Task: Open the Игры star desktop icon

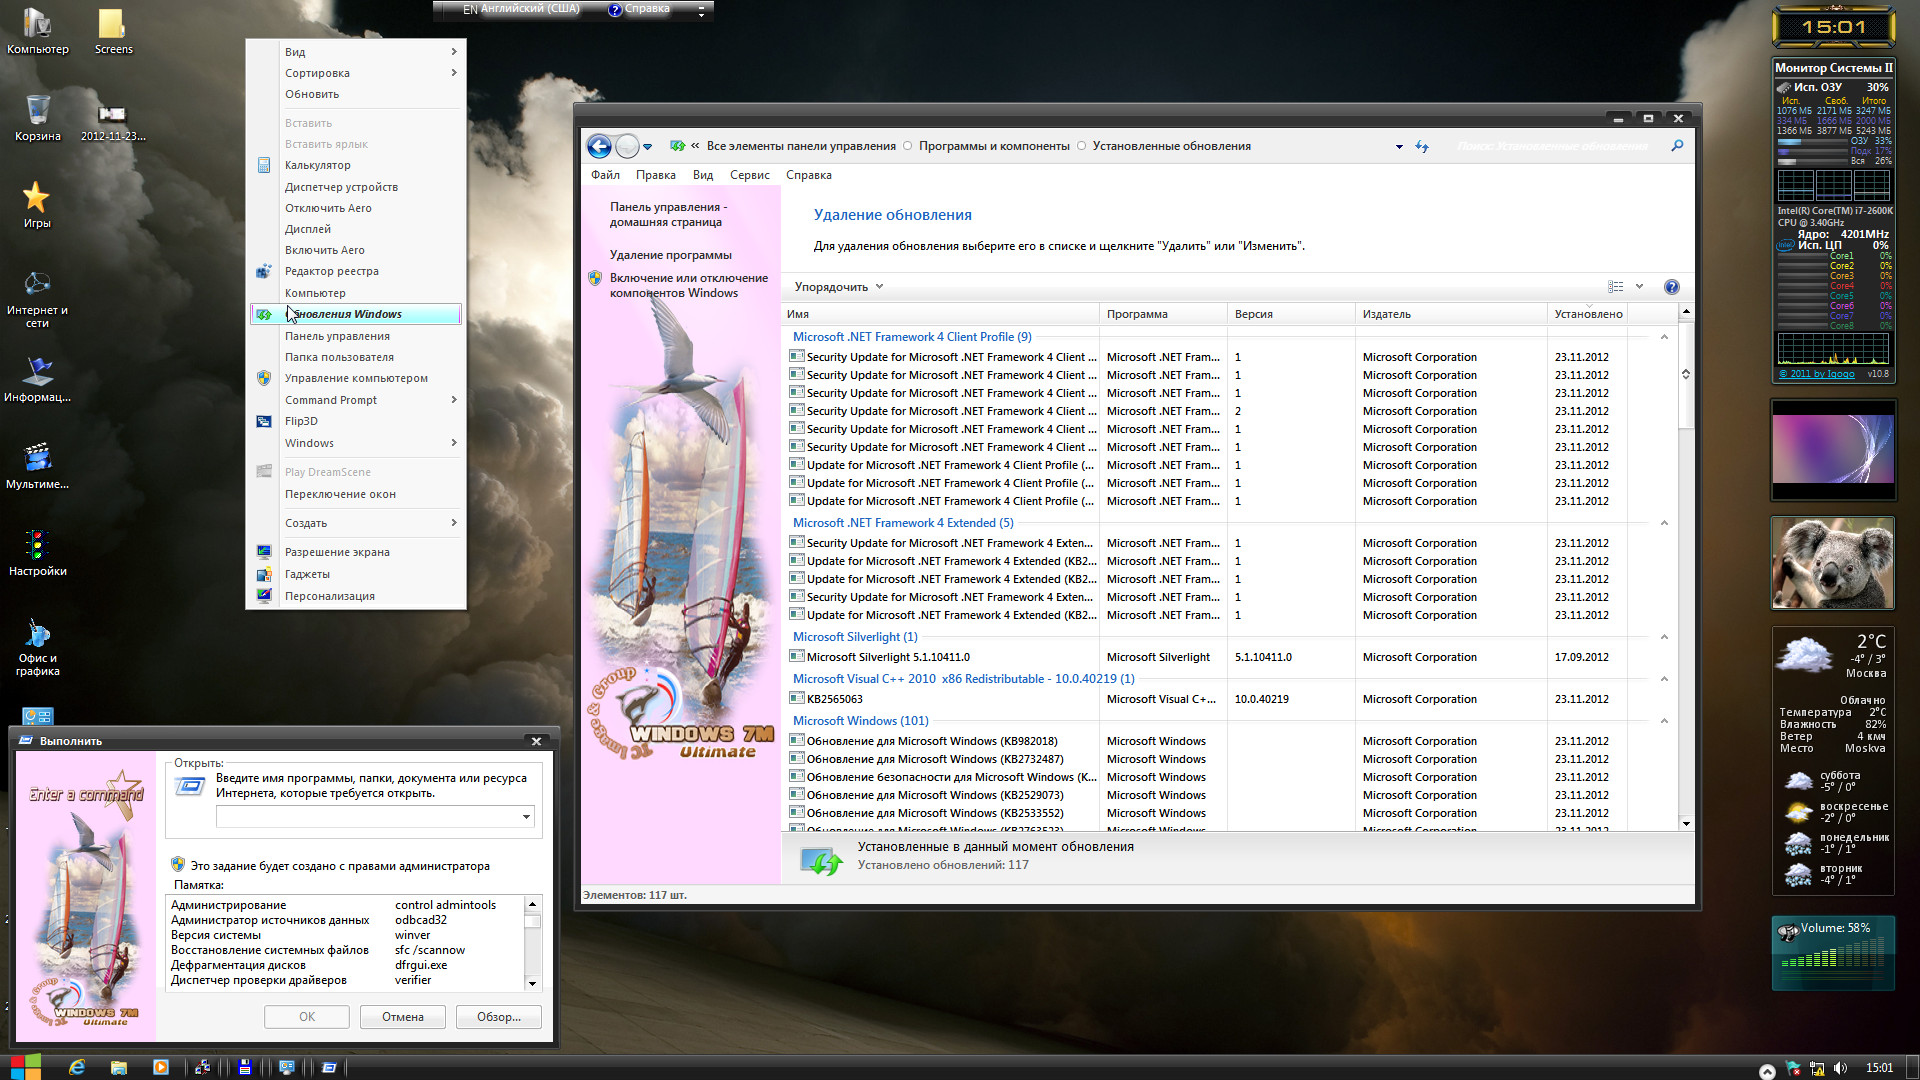Action: pyautogui.click(x=37, y=205)
